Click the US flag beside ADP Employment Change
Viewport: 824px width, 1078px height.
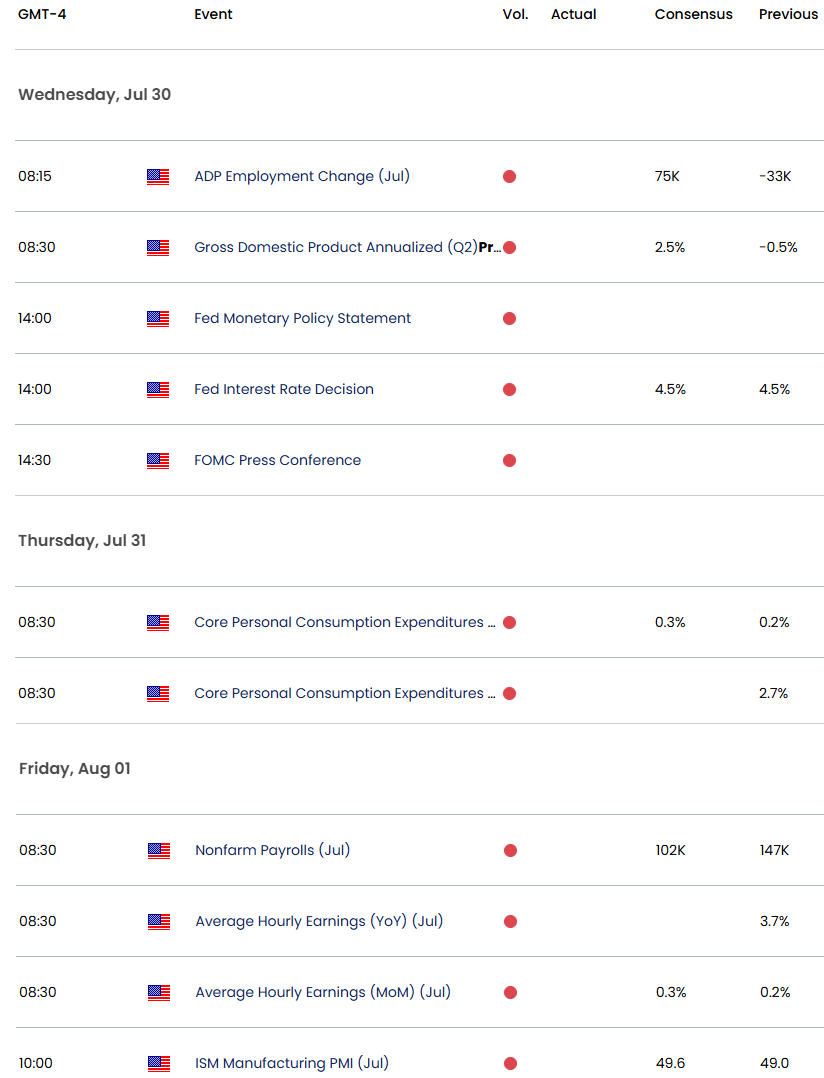pyautogui.click(x=158, y=177)
